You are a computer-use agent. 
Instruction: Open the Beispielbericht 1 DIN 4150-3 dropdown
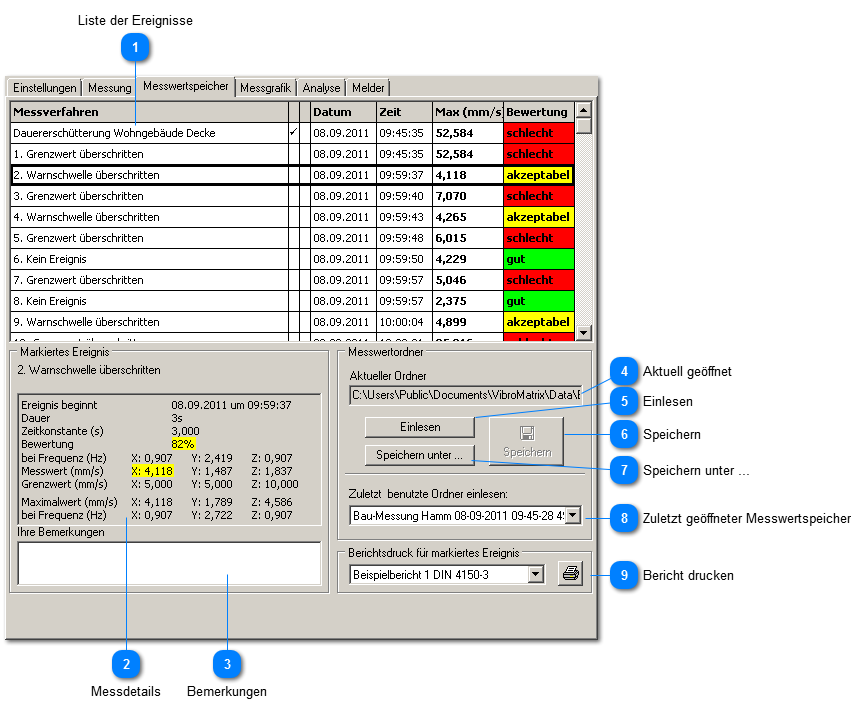(536, 575)
